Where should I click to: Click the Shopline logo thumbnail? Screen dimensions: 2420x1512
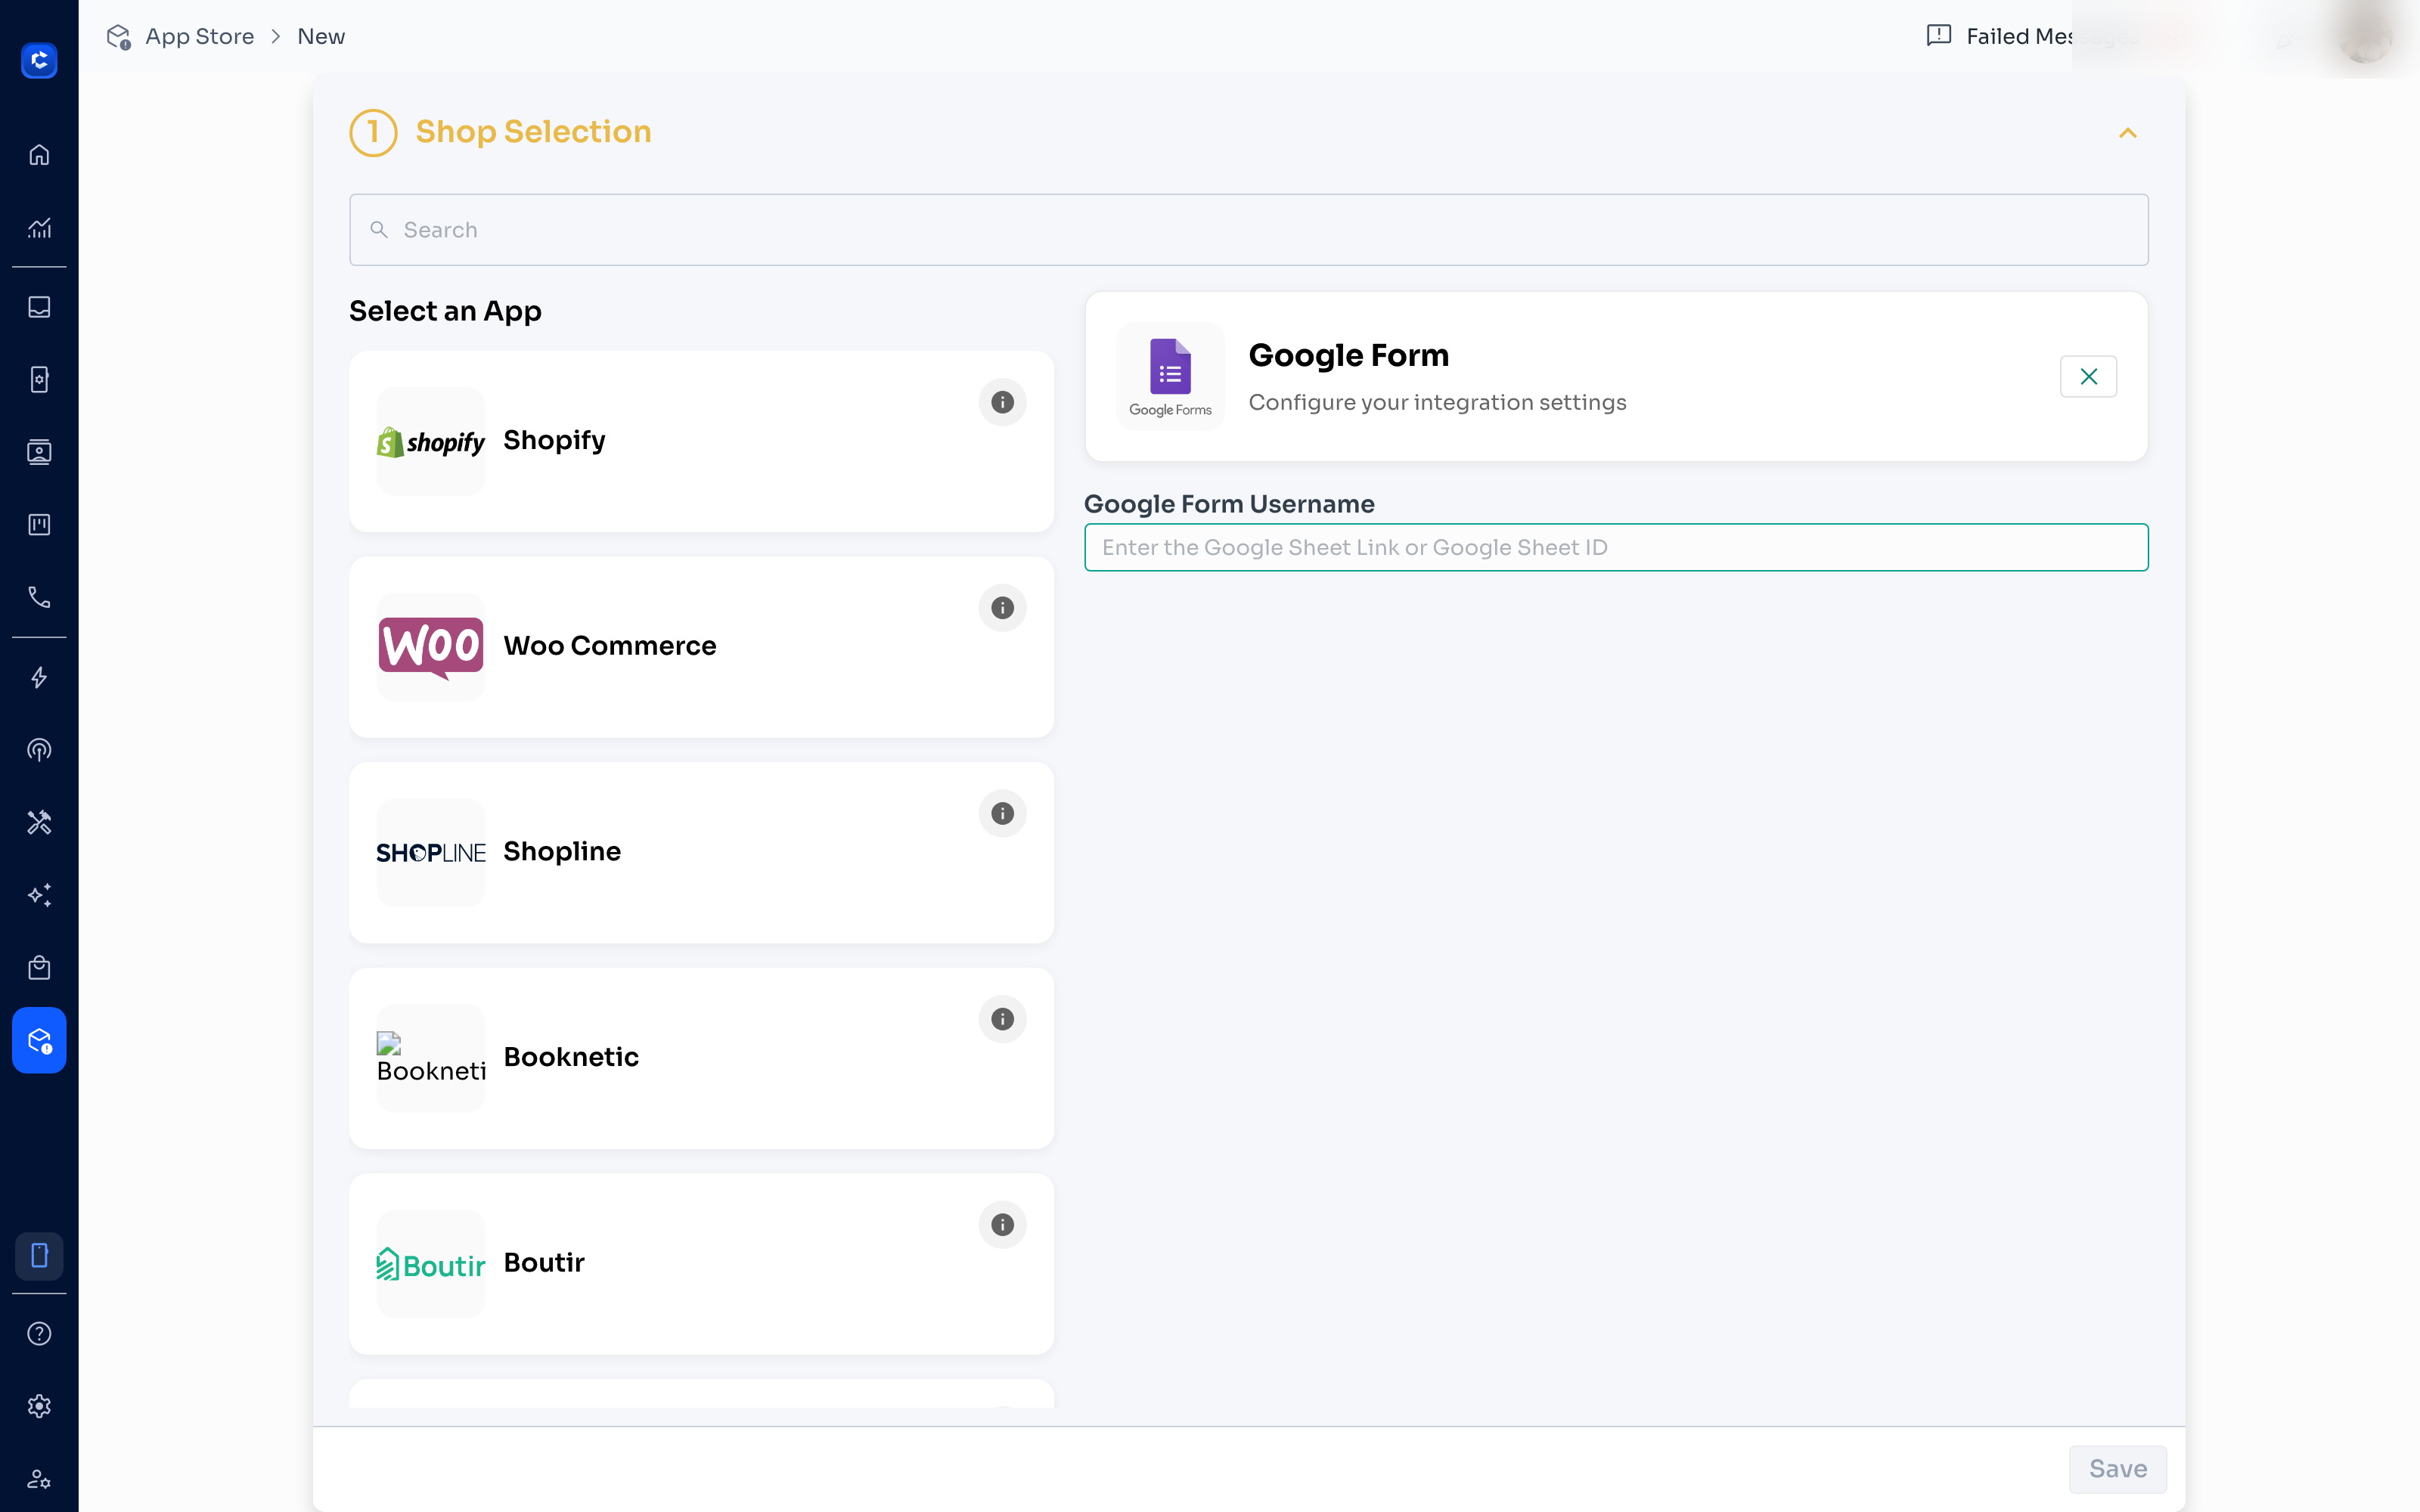[430, 853]
